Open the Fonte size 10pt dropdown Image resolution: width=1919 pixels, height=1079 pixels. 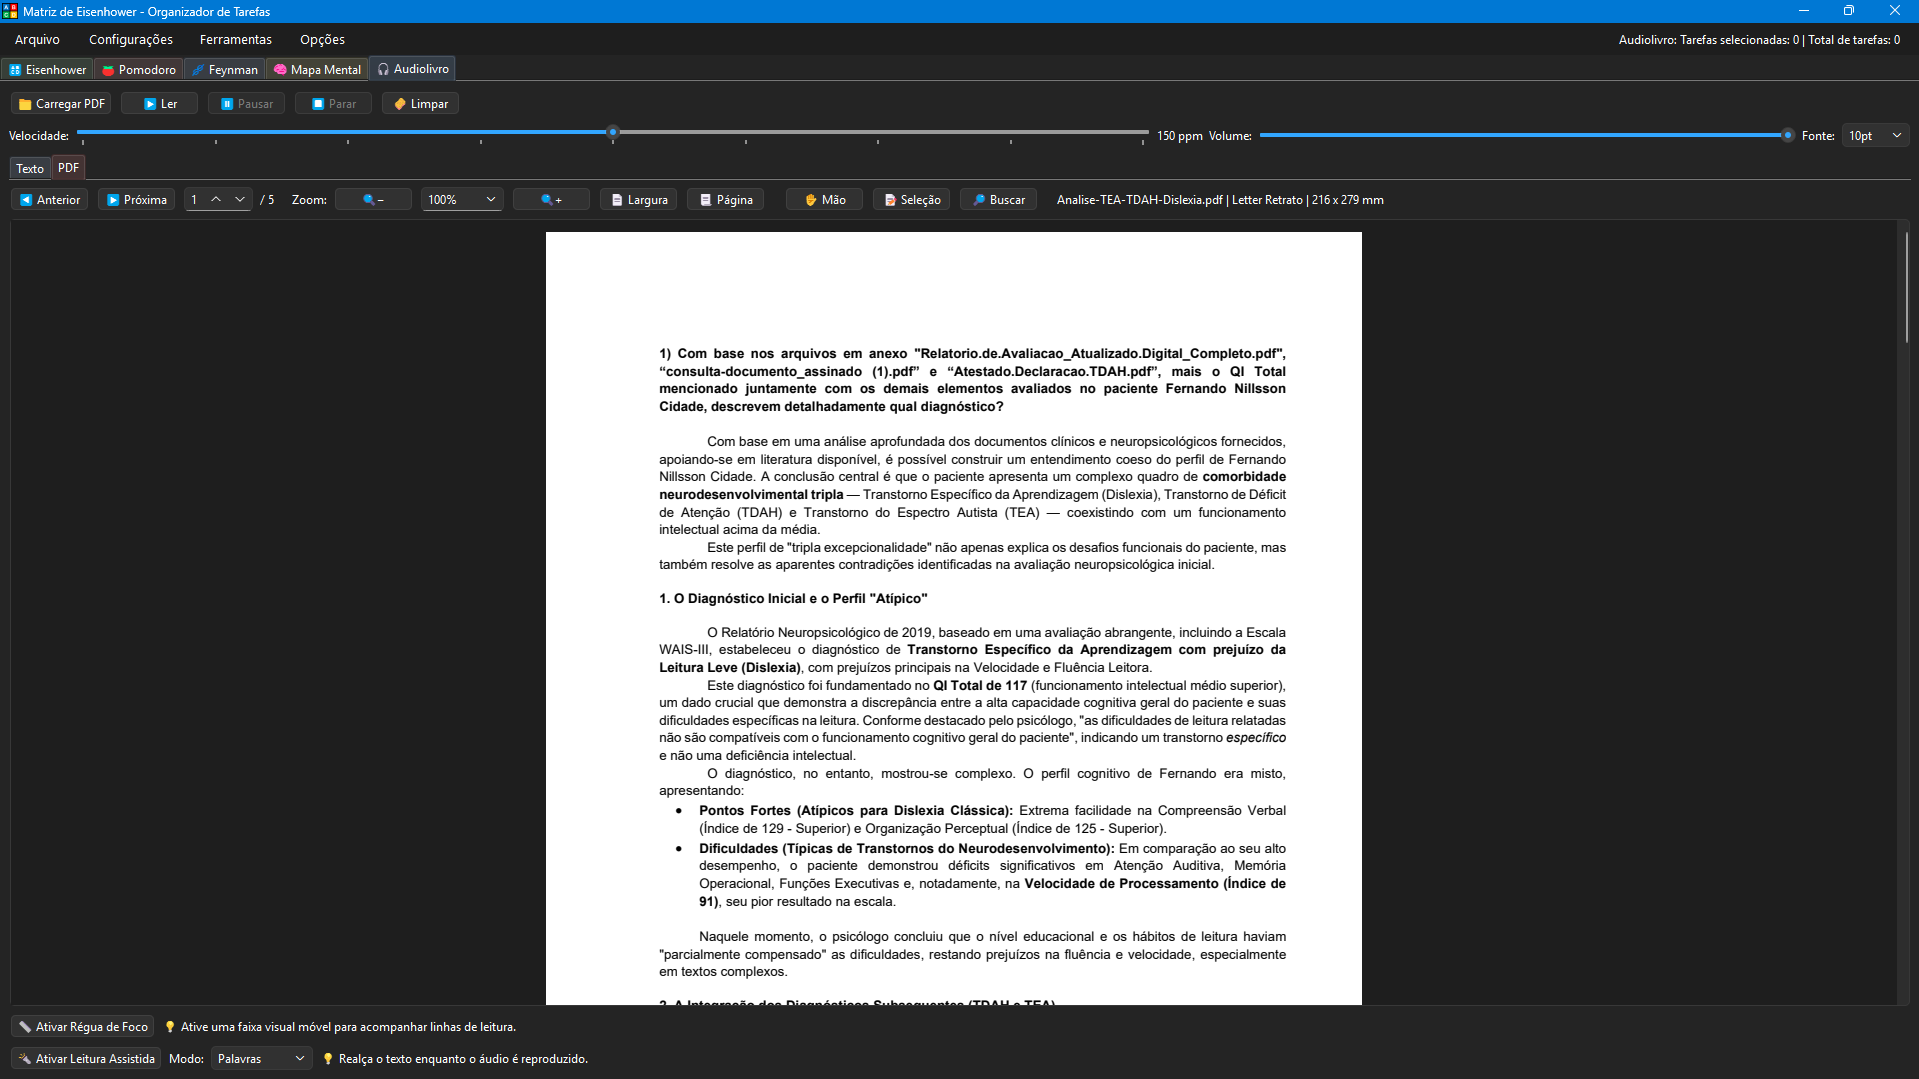click(1875, 136)
